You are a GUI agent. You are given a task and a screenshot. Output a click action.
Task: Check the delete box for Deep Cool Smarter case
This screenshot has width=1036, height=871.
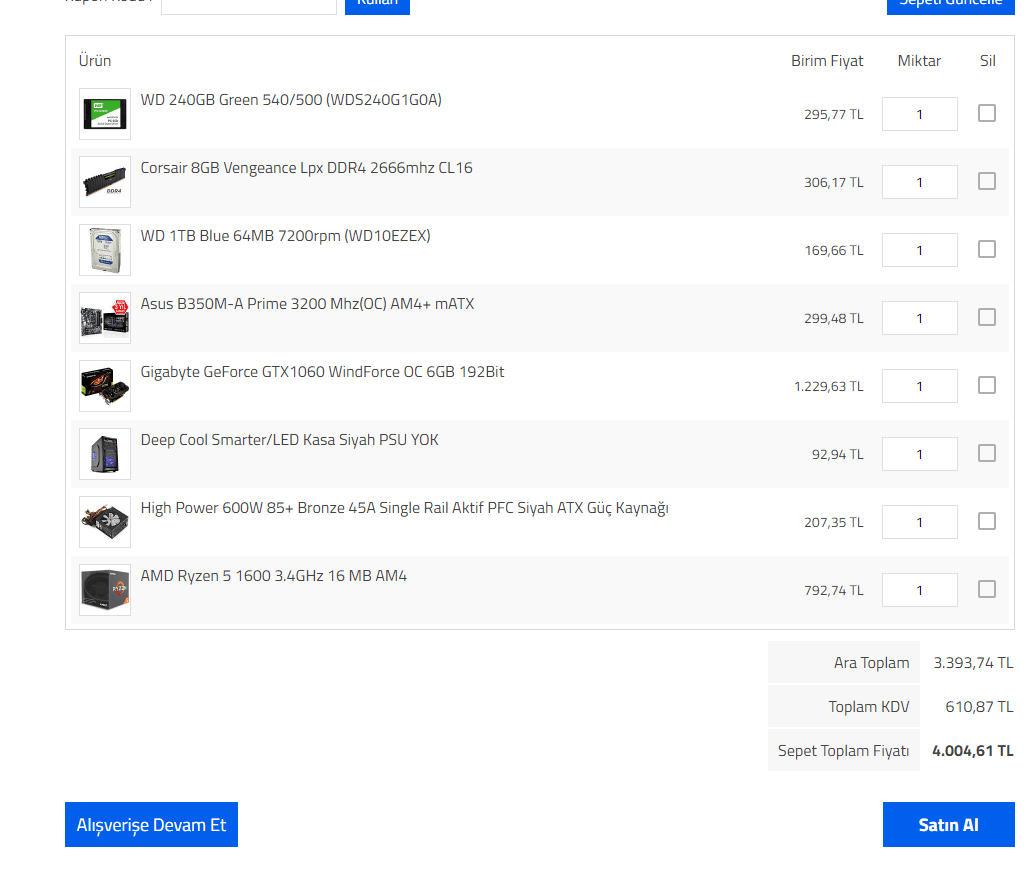(986, 453)
